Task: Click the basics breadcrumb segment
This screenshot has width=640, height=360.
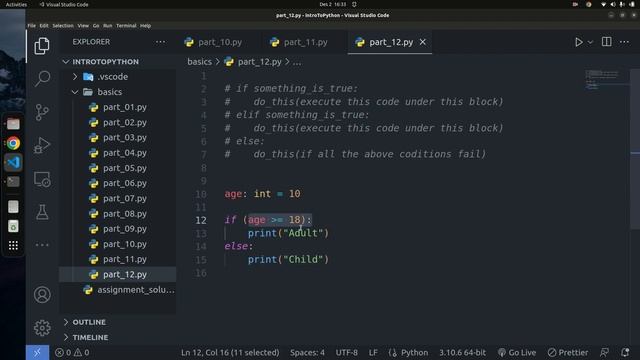Action: [199, 62]
